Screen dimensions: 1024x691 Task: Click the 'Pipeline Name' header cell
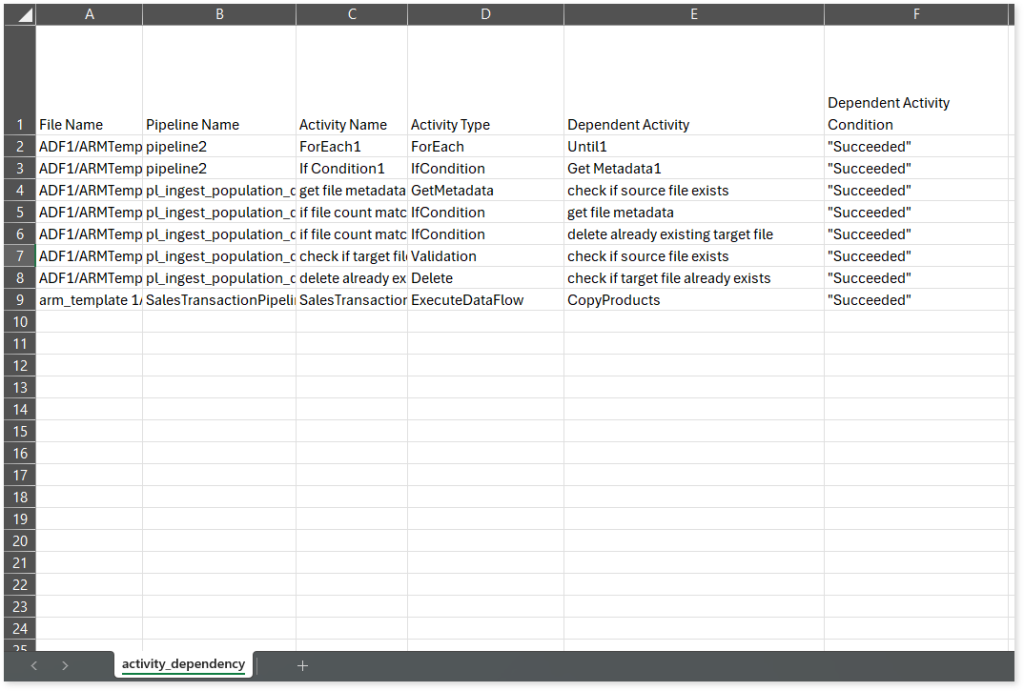tap(192, 125)
